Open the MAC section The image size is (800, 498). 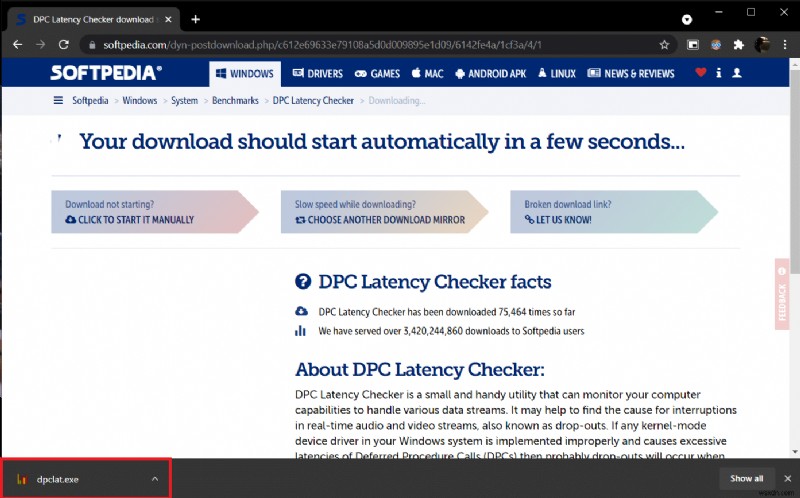coord(428,73)
